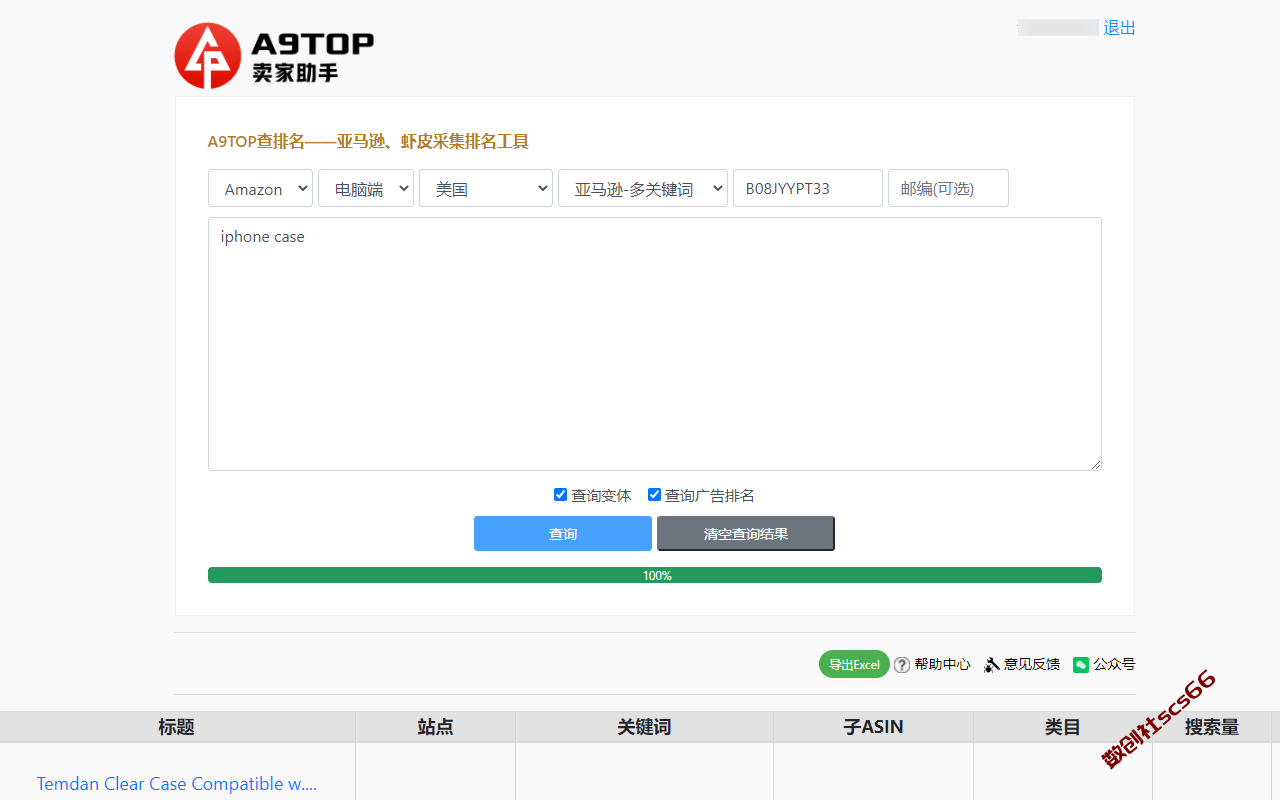The image size is (1280, 800).
Task: Click the 搜索量 column header
Action: (x=1212, y=727)
